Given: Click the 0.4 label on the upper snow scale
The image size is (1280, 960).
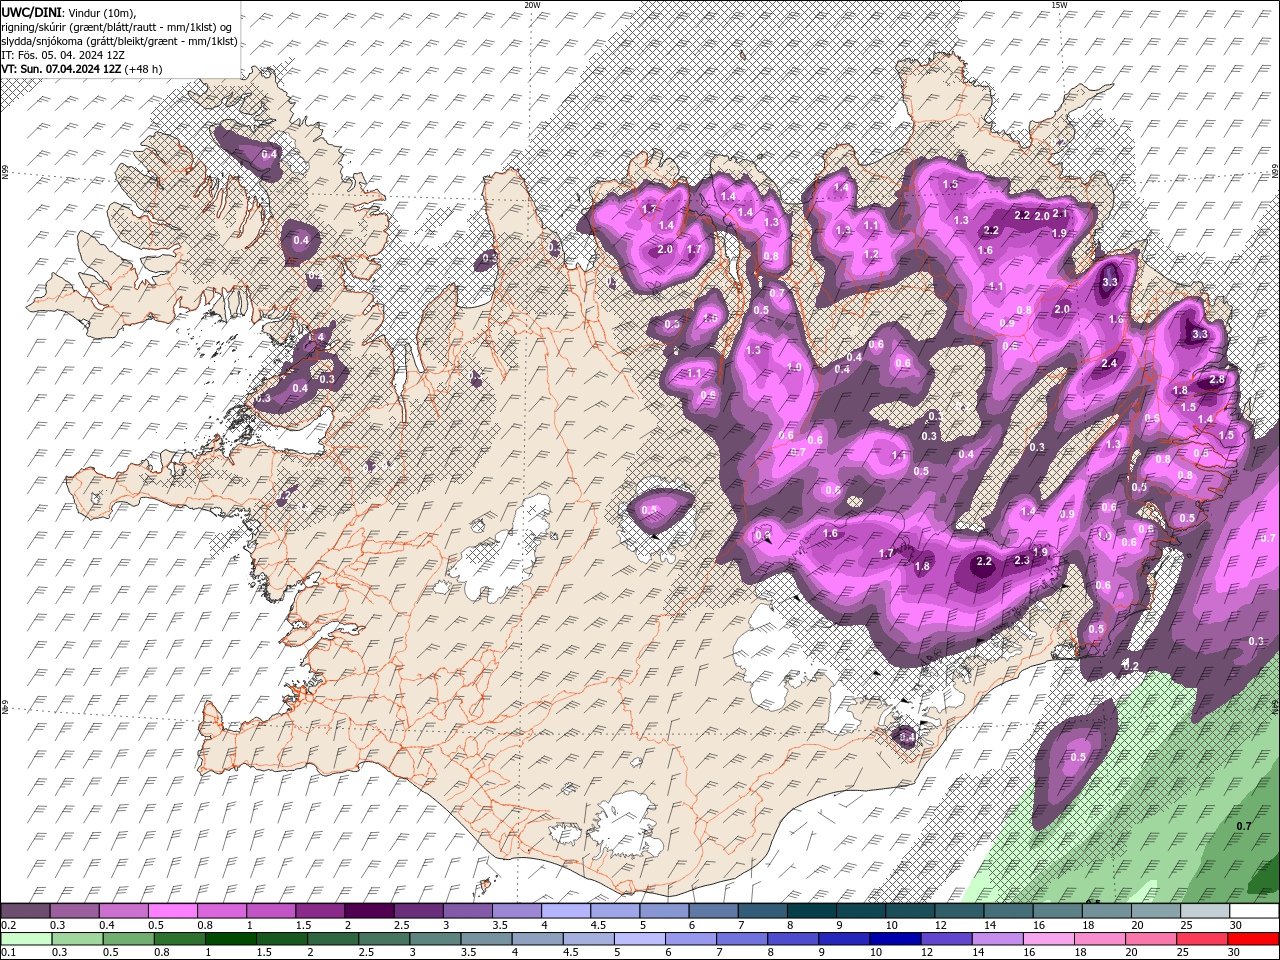Looking at the screenshot, I should click(x=107, y=925).
